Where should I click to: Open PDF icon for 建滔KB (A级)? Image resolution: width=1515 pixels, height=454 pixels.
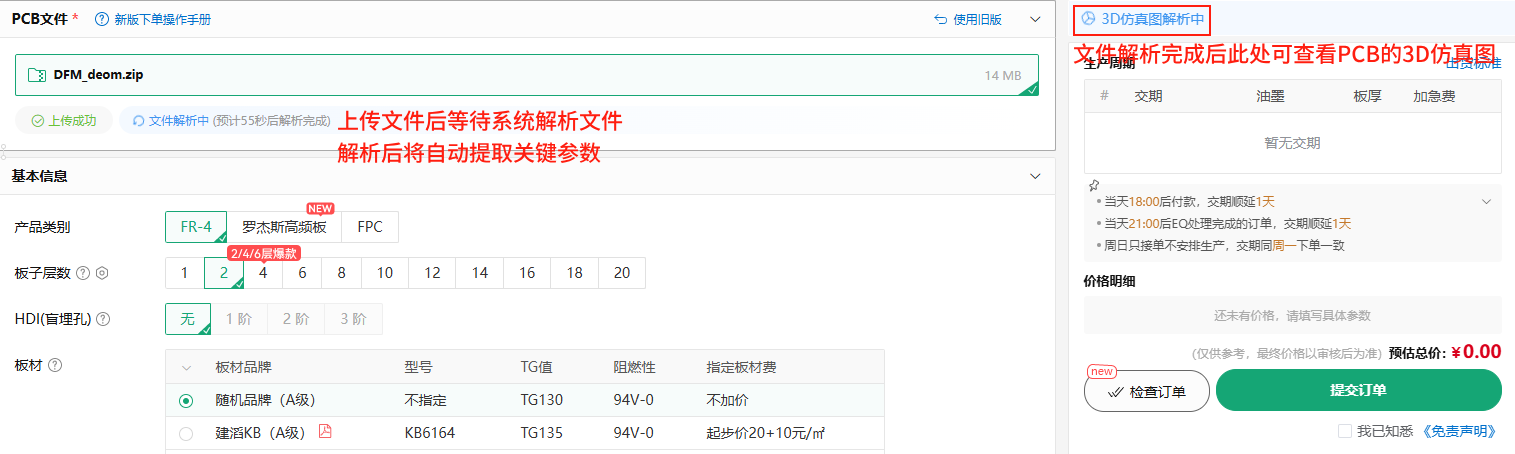point(325,431)
